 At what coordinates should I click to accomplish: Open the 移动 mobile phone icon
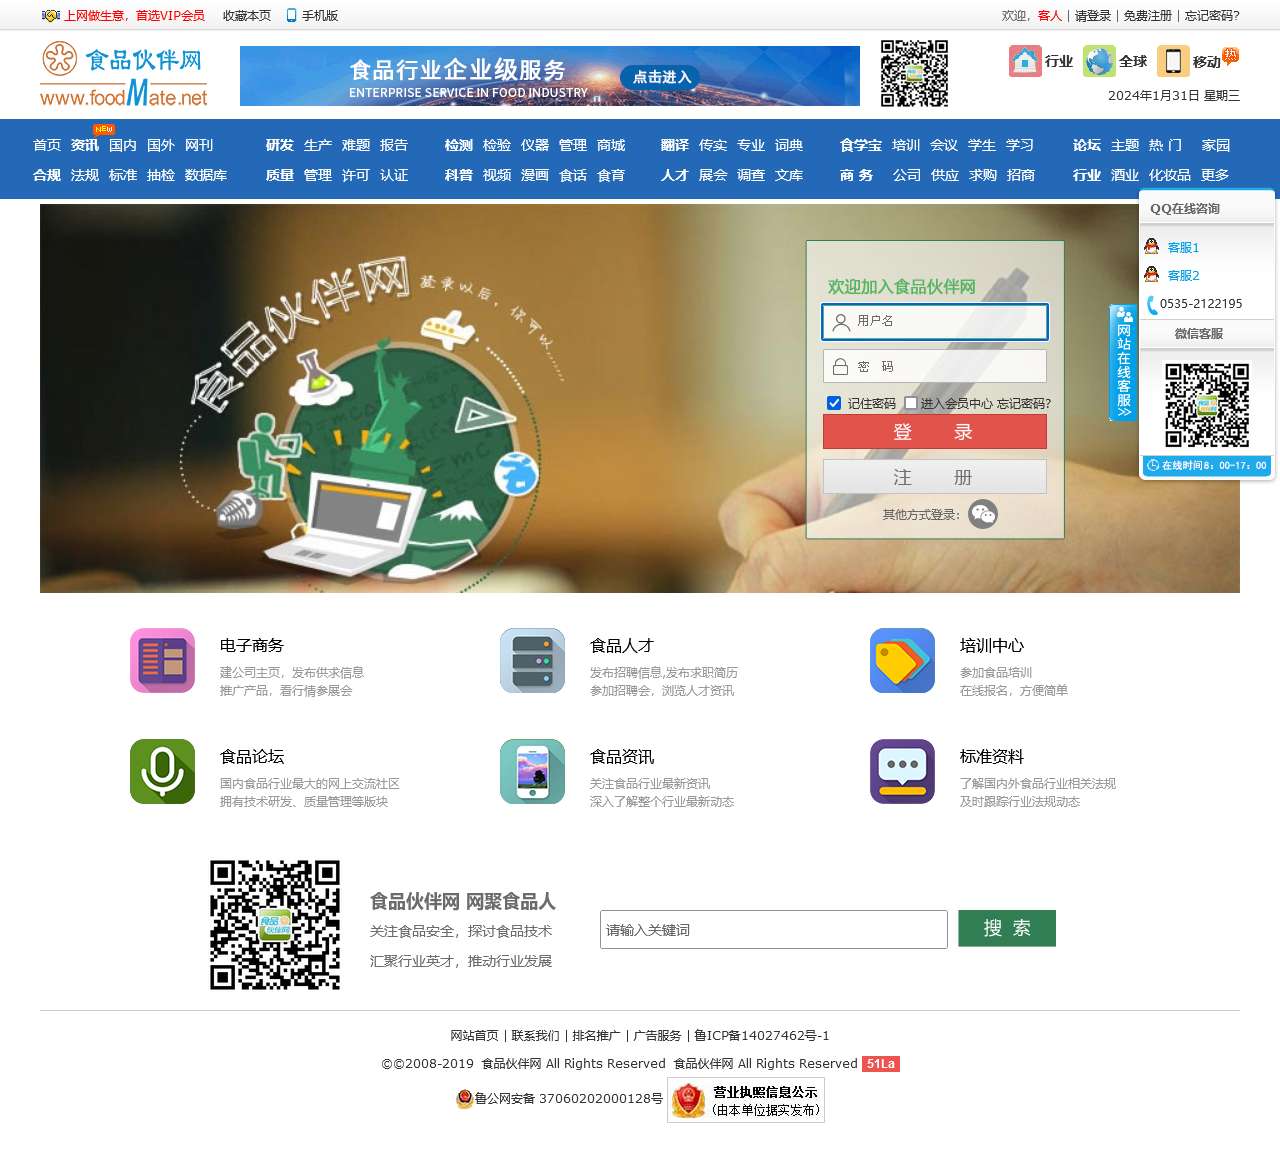point(1172,61)
